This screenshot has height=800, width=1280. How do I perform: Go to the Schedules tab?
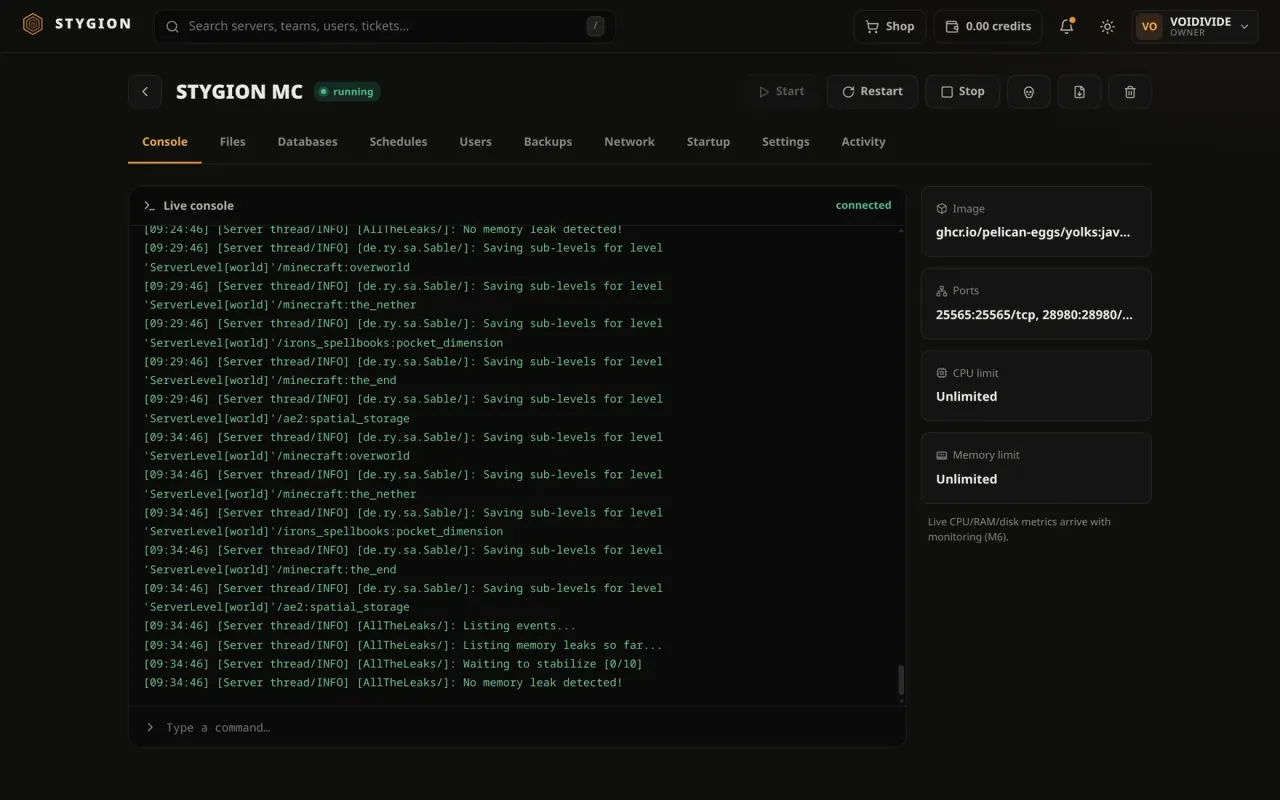coord(398,142)
